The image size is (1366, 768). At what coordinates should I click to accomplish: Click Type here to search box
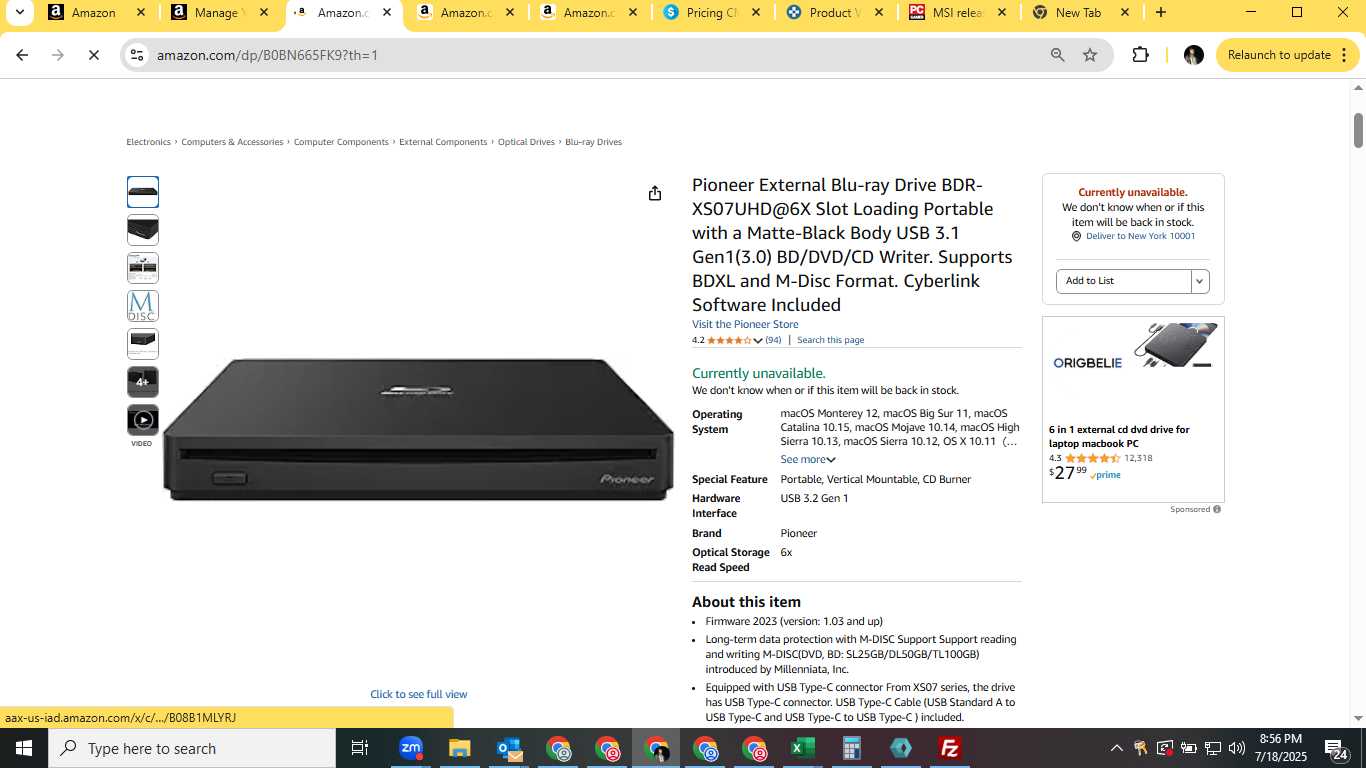(x=192, y=748)
